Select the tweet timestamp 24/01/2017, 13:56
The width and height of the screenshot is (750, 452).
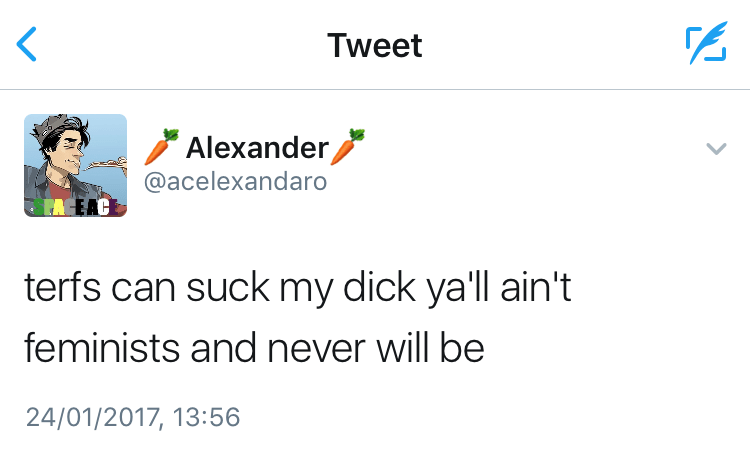pos(133,417)
